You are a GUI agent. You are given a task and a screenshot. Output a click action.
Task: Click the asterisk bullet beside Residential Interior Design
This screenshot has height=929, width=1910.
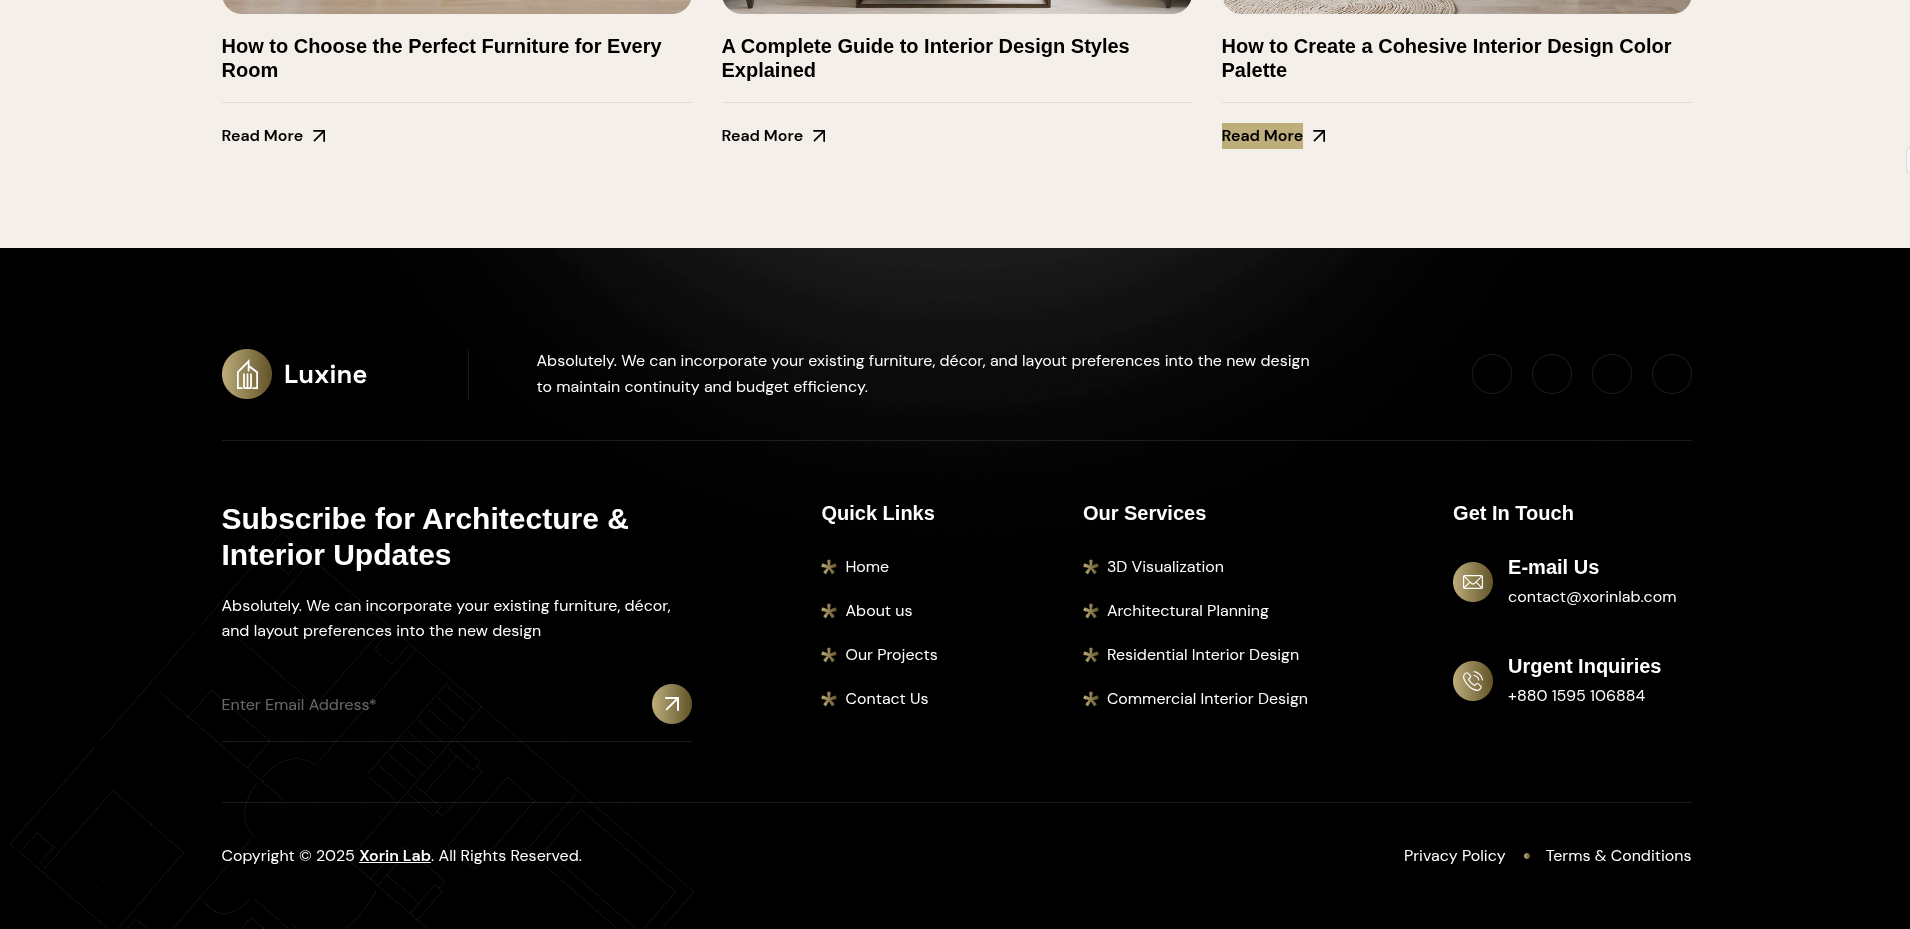(x=1091, y=655)
